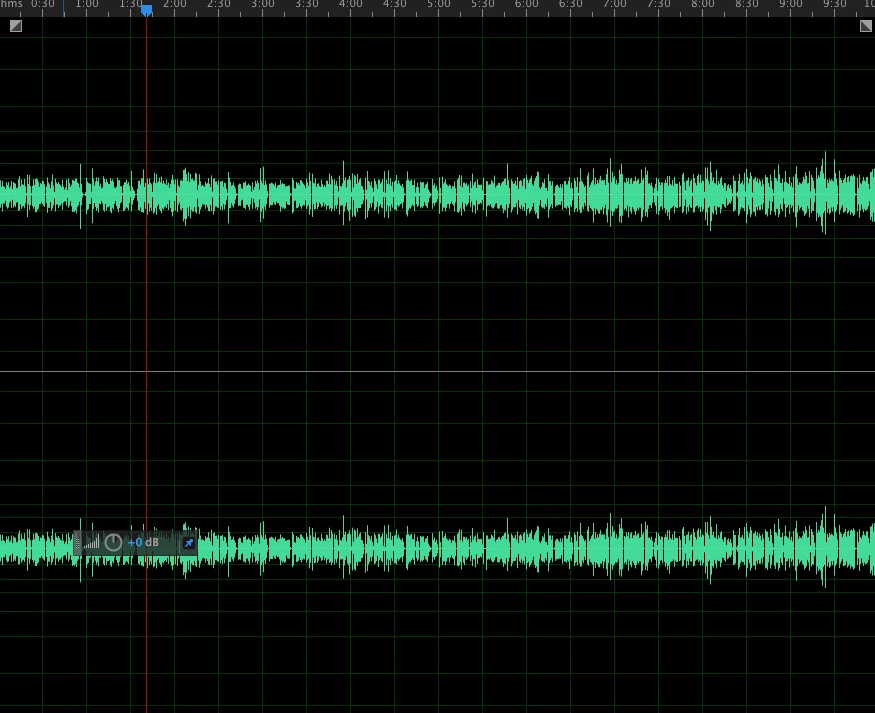The width and height of the screenshot is (875, 713).
Task: Click the 1:00 mark on the time ruler
Action: (x=87, y=4)
